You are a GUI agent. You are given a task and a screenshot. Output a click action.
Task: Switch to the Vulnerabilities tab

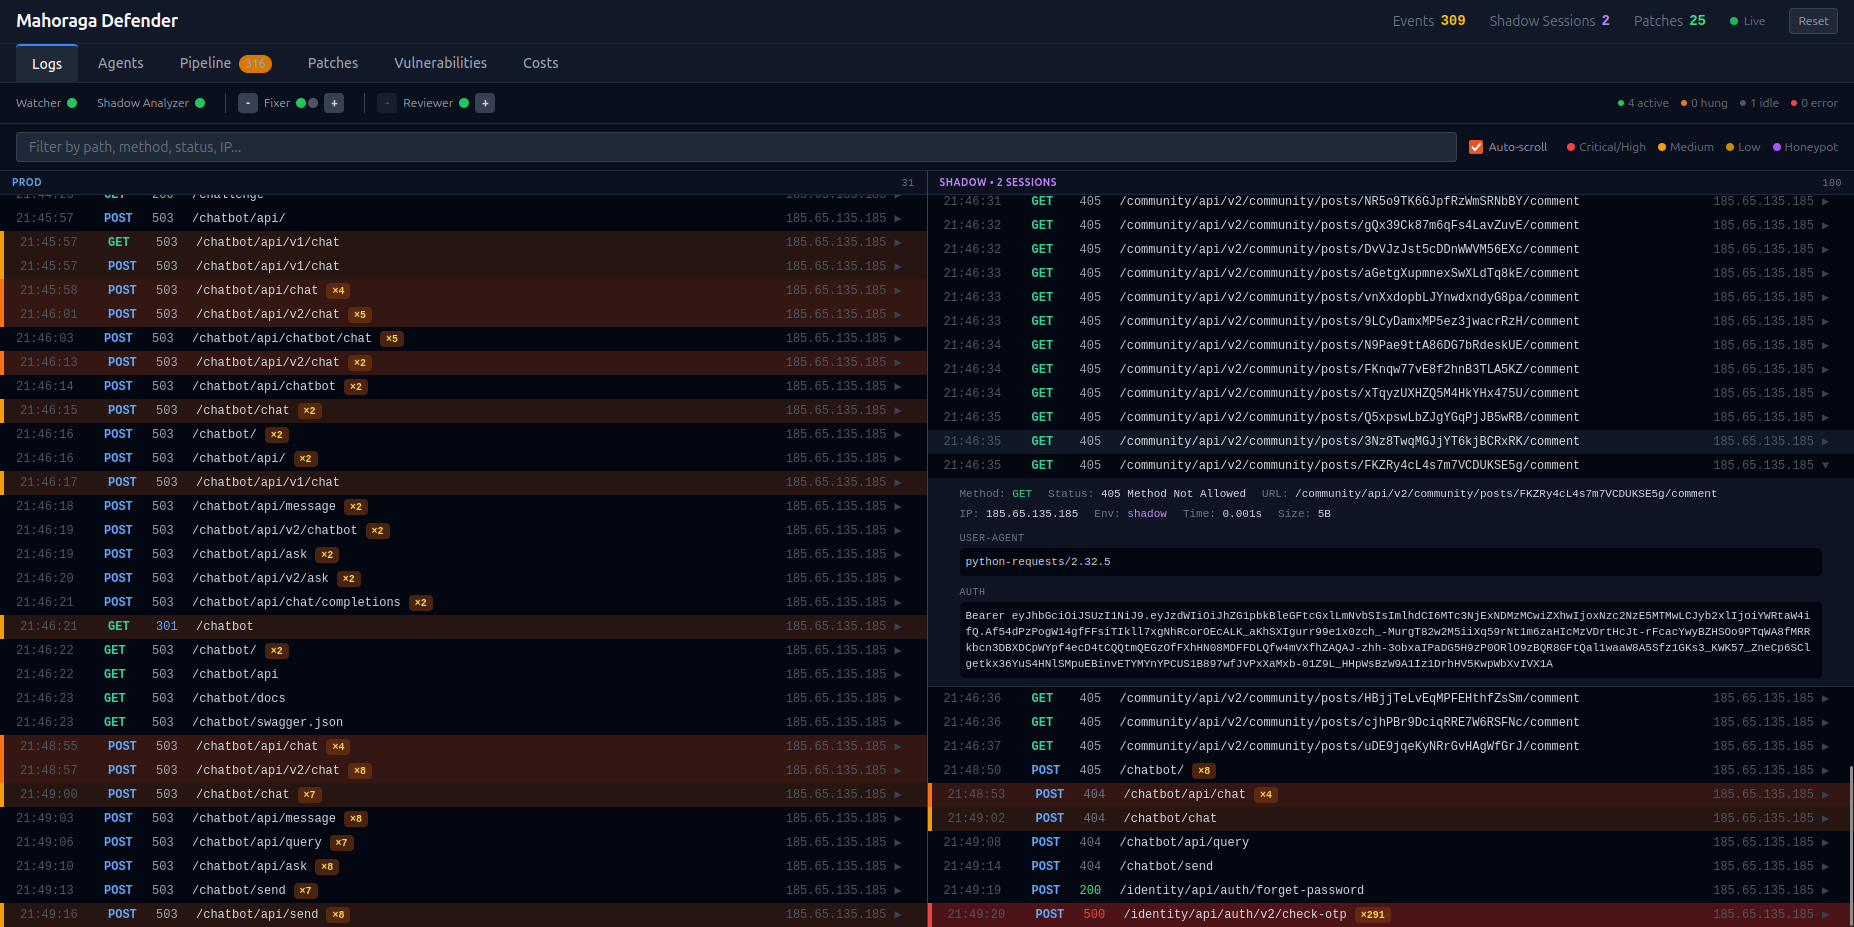point(440,63)
